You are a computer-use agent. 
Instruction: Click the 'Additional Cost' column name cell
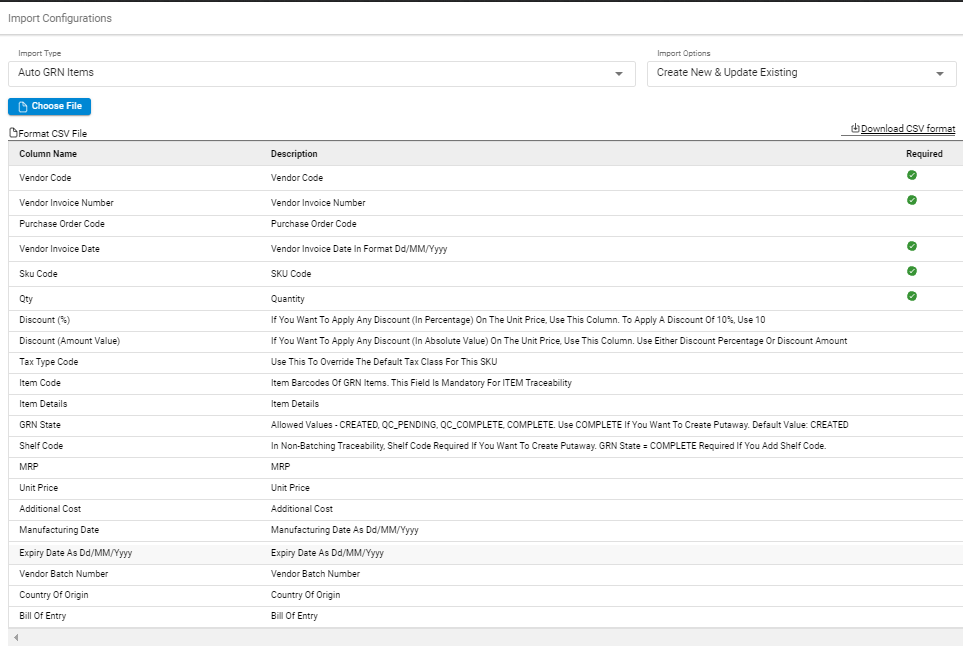pos(50,508)
